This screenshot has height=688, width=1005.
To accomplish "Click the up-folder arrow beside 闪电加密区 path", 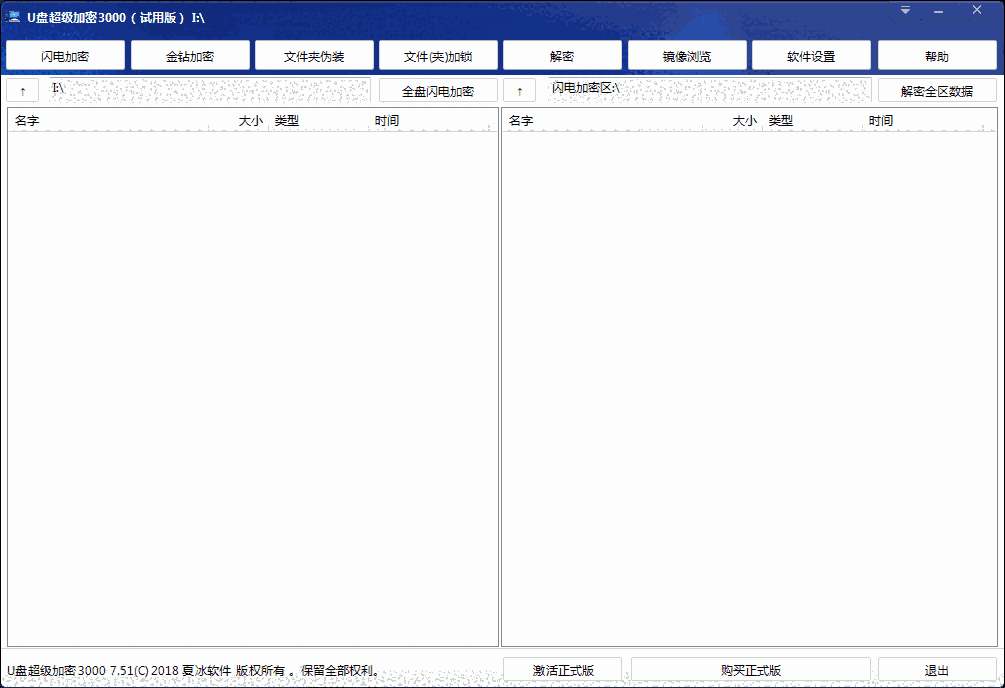I will pos(519,89).
